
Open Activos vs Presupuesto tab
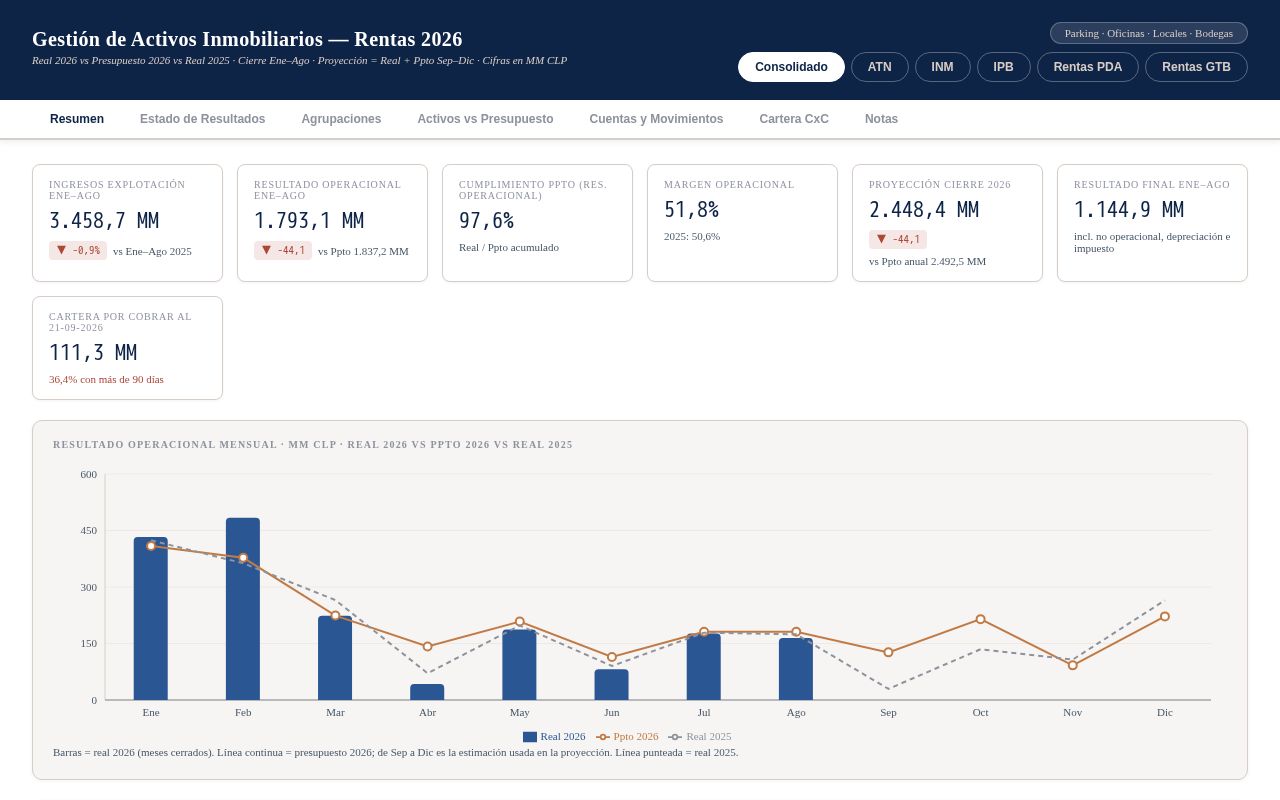coord(485,119)
